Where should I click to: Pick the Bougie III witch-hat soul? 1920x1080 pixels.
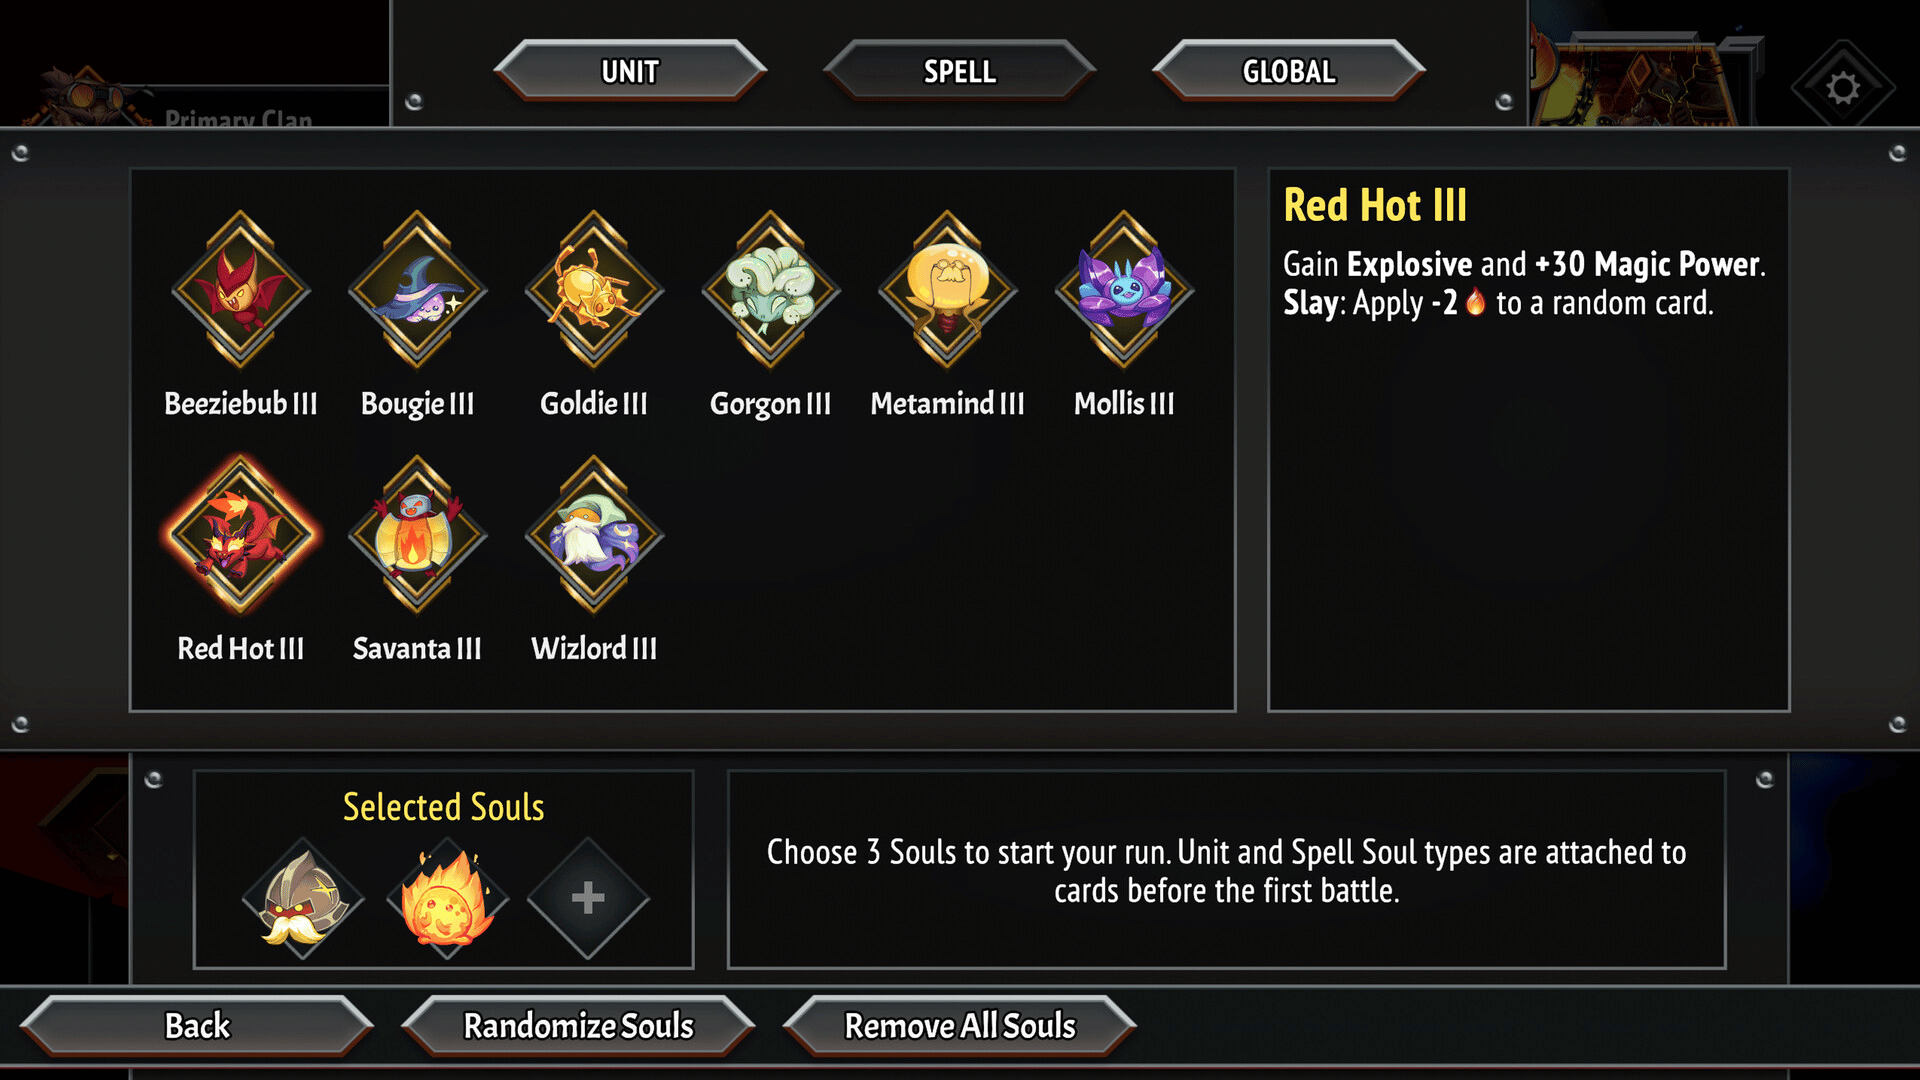417,290
